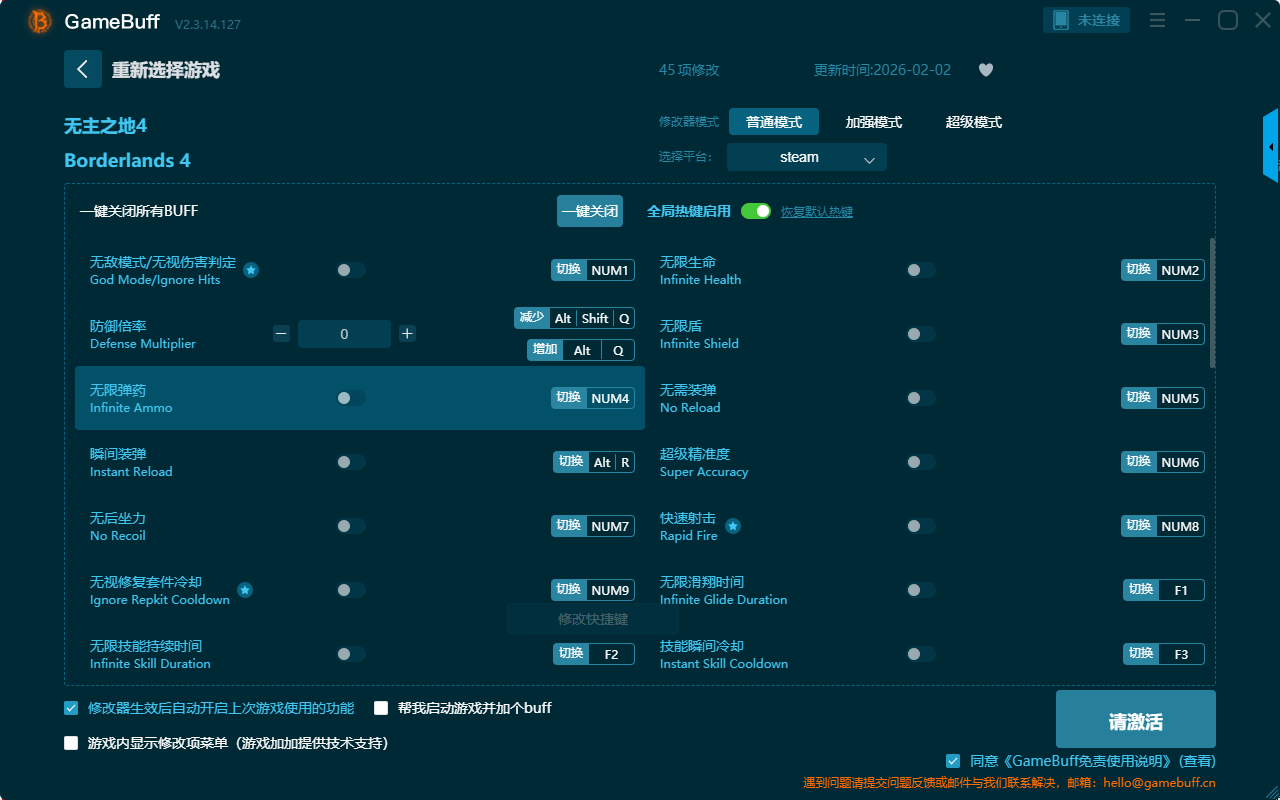Toggle Infinite Ammo switch on

pos(350,398)
